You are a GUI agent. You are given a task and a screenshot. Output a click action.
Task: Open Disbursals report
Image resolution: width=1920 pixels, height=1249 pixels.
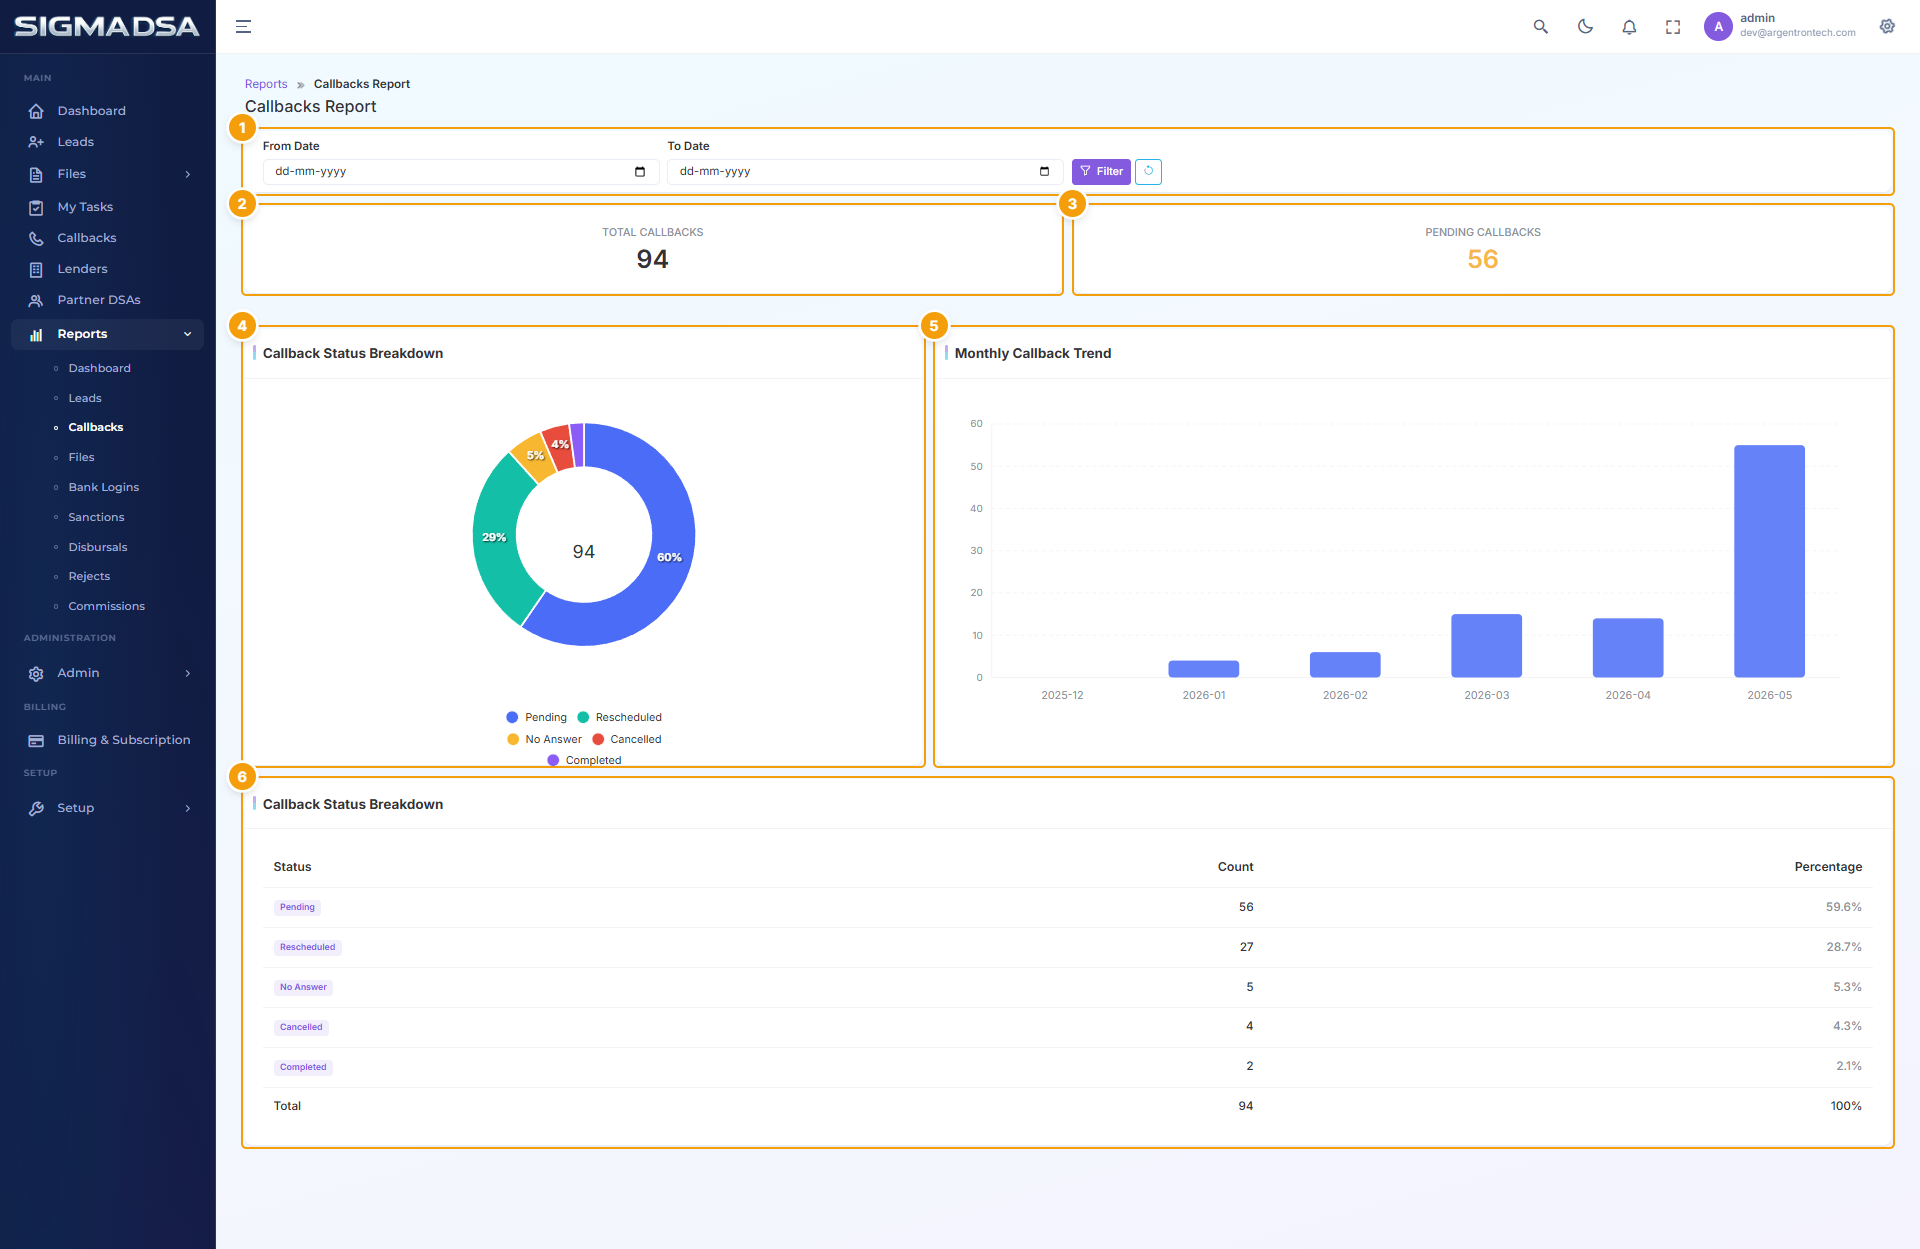[98, 547]
